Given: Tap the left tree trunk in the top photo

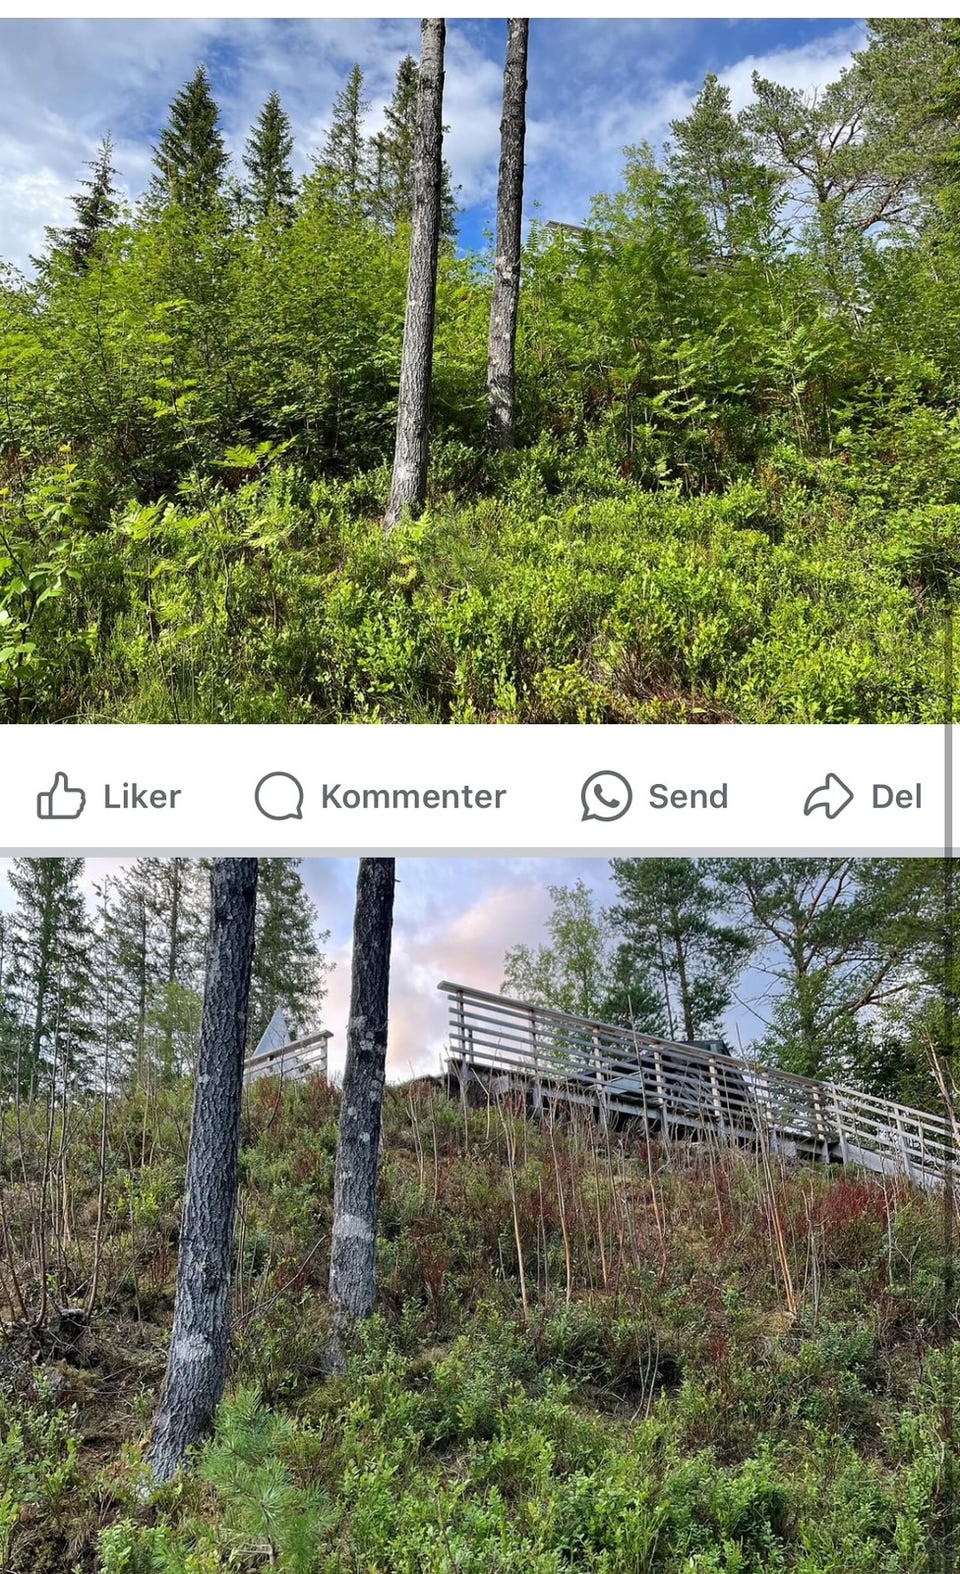Looking at the screenshot, I should [x=417, y=270].
